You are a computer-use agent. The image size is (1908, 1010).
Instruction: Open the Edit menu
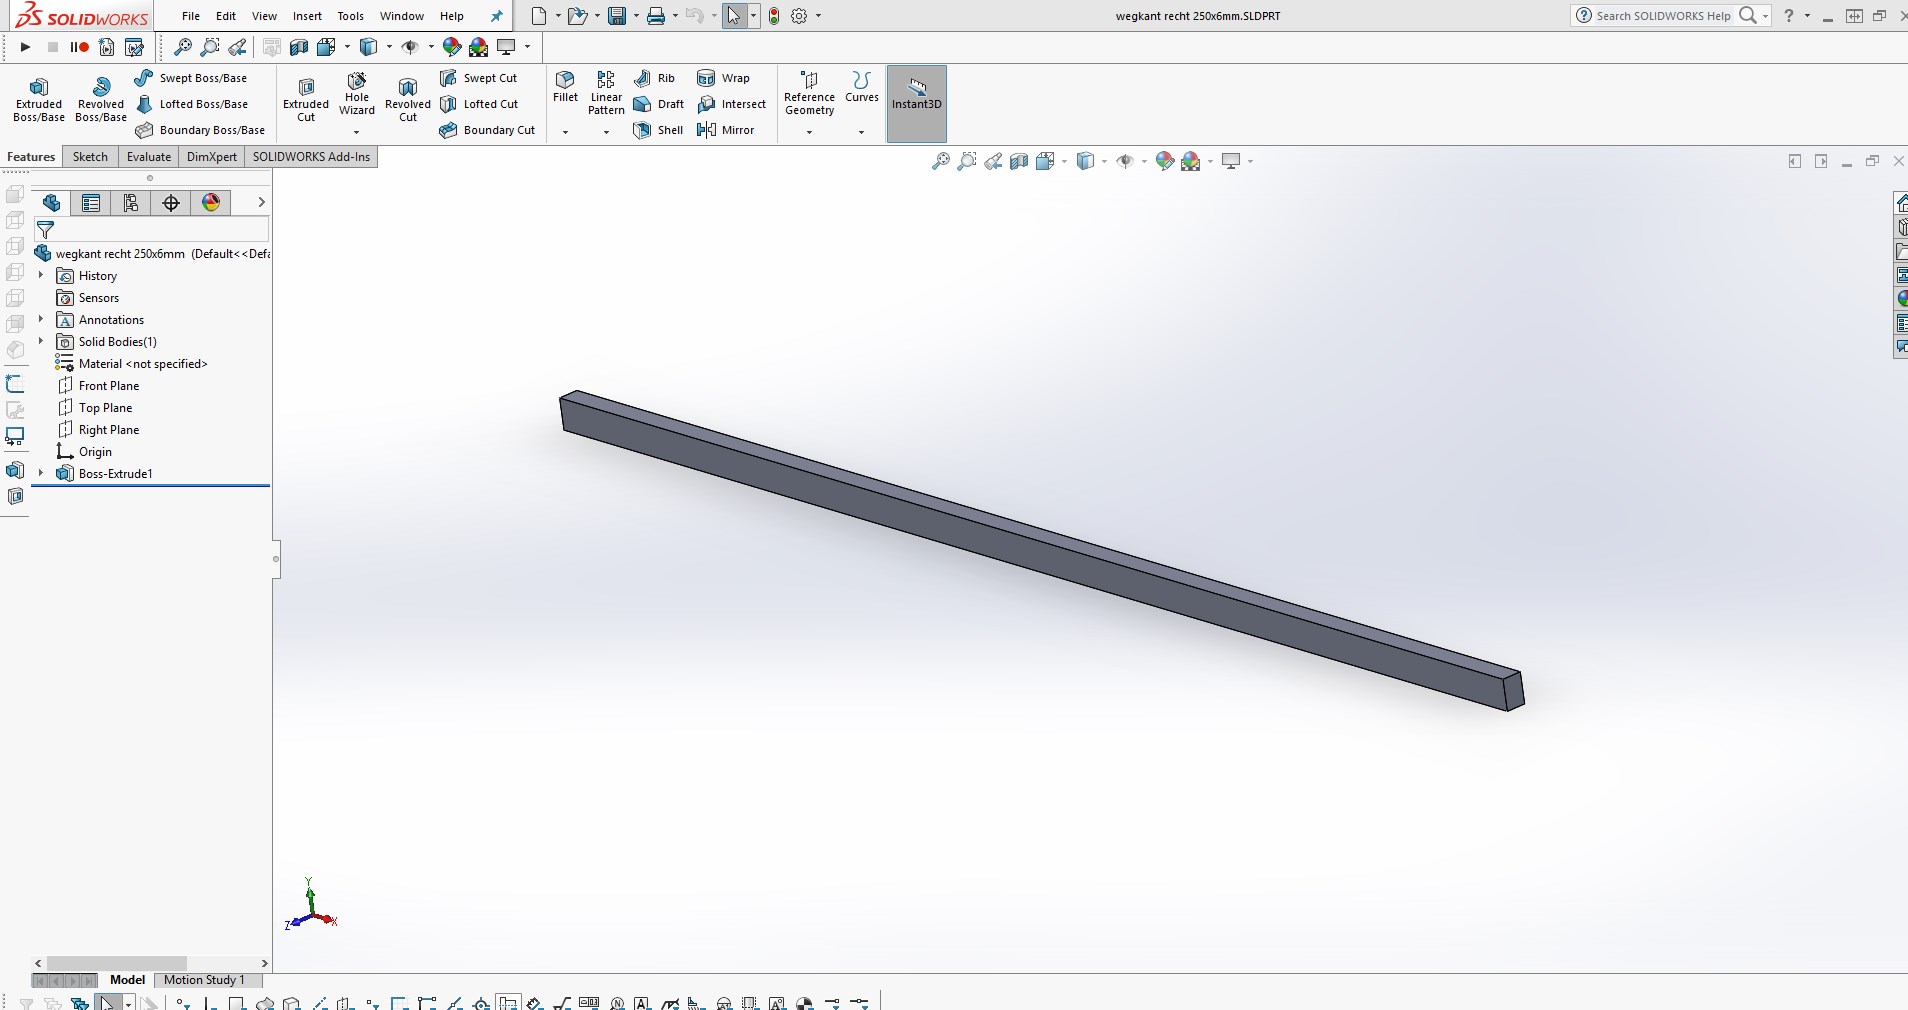226,16
